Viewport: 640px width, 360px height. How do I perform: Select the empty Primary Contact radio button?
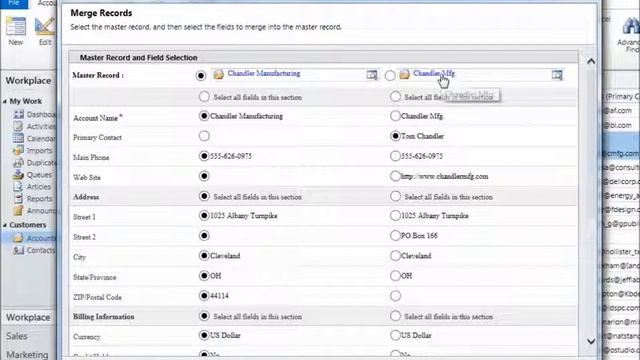click(x=204, y=136)
